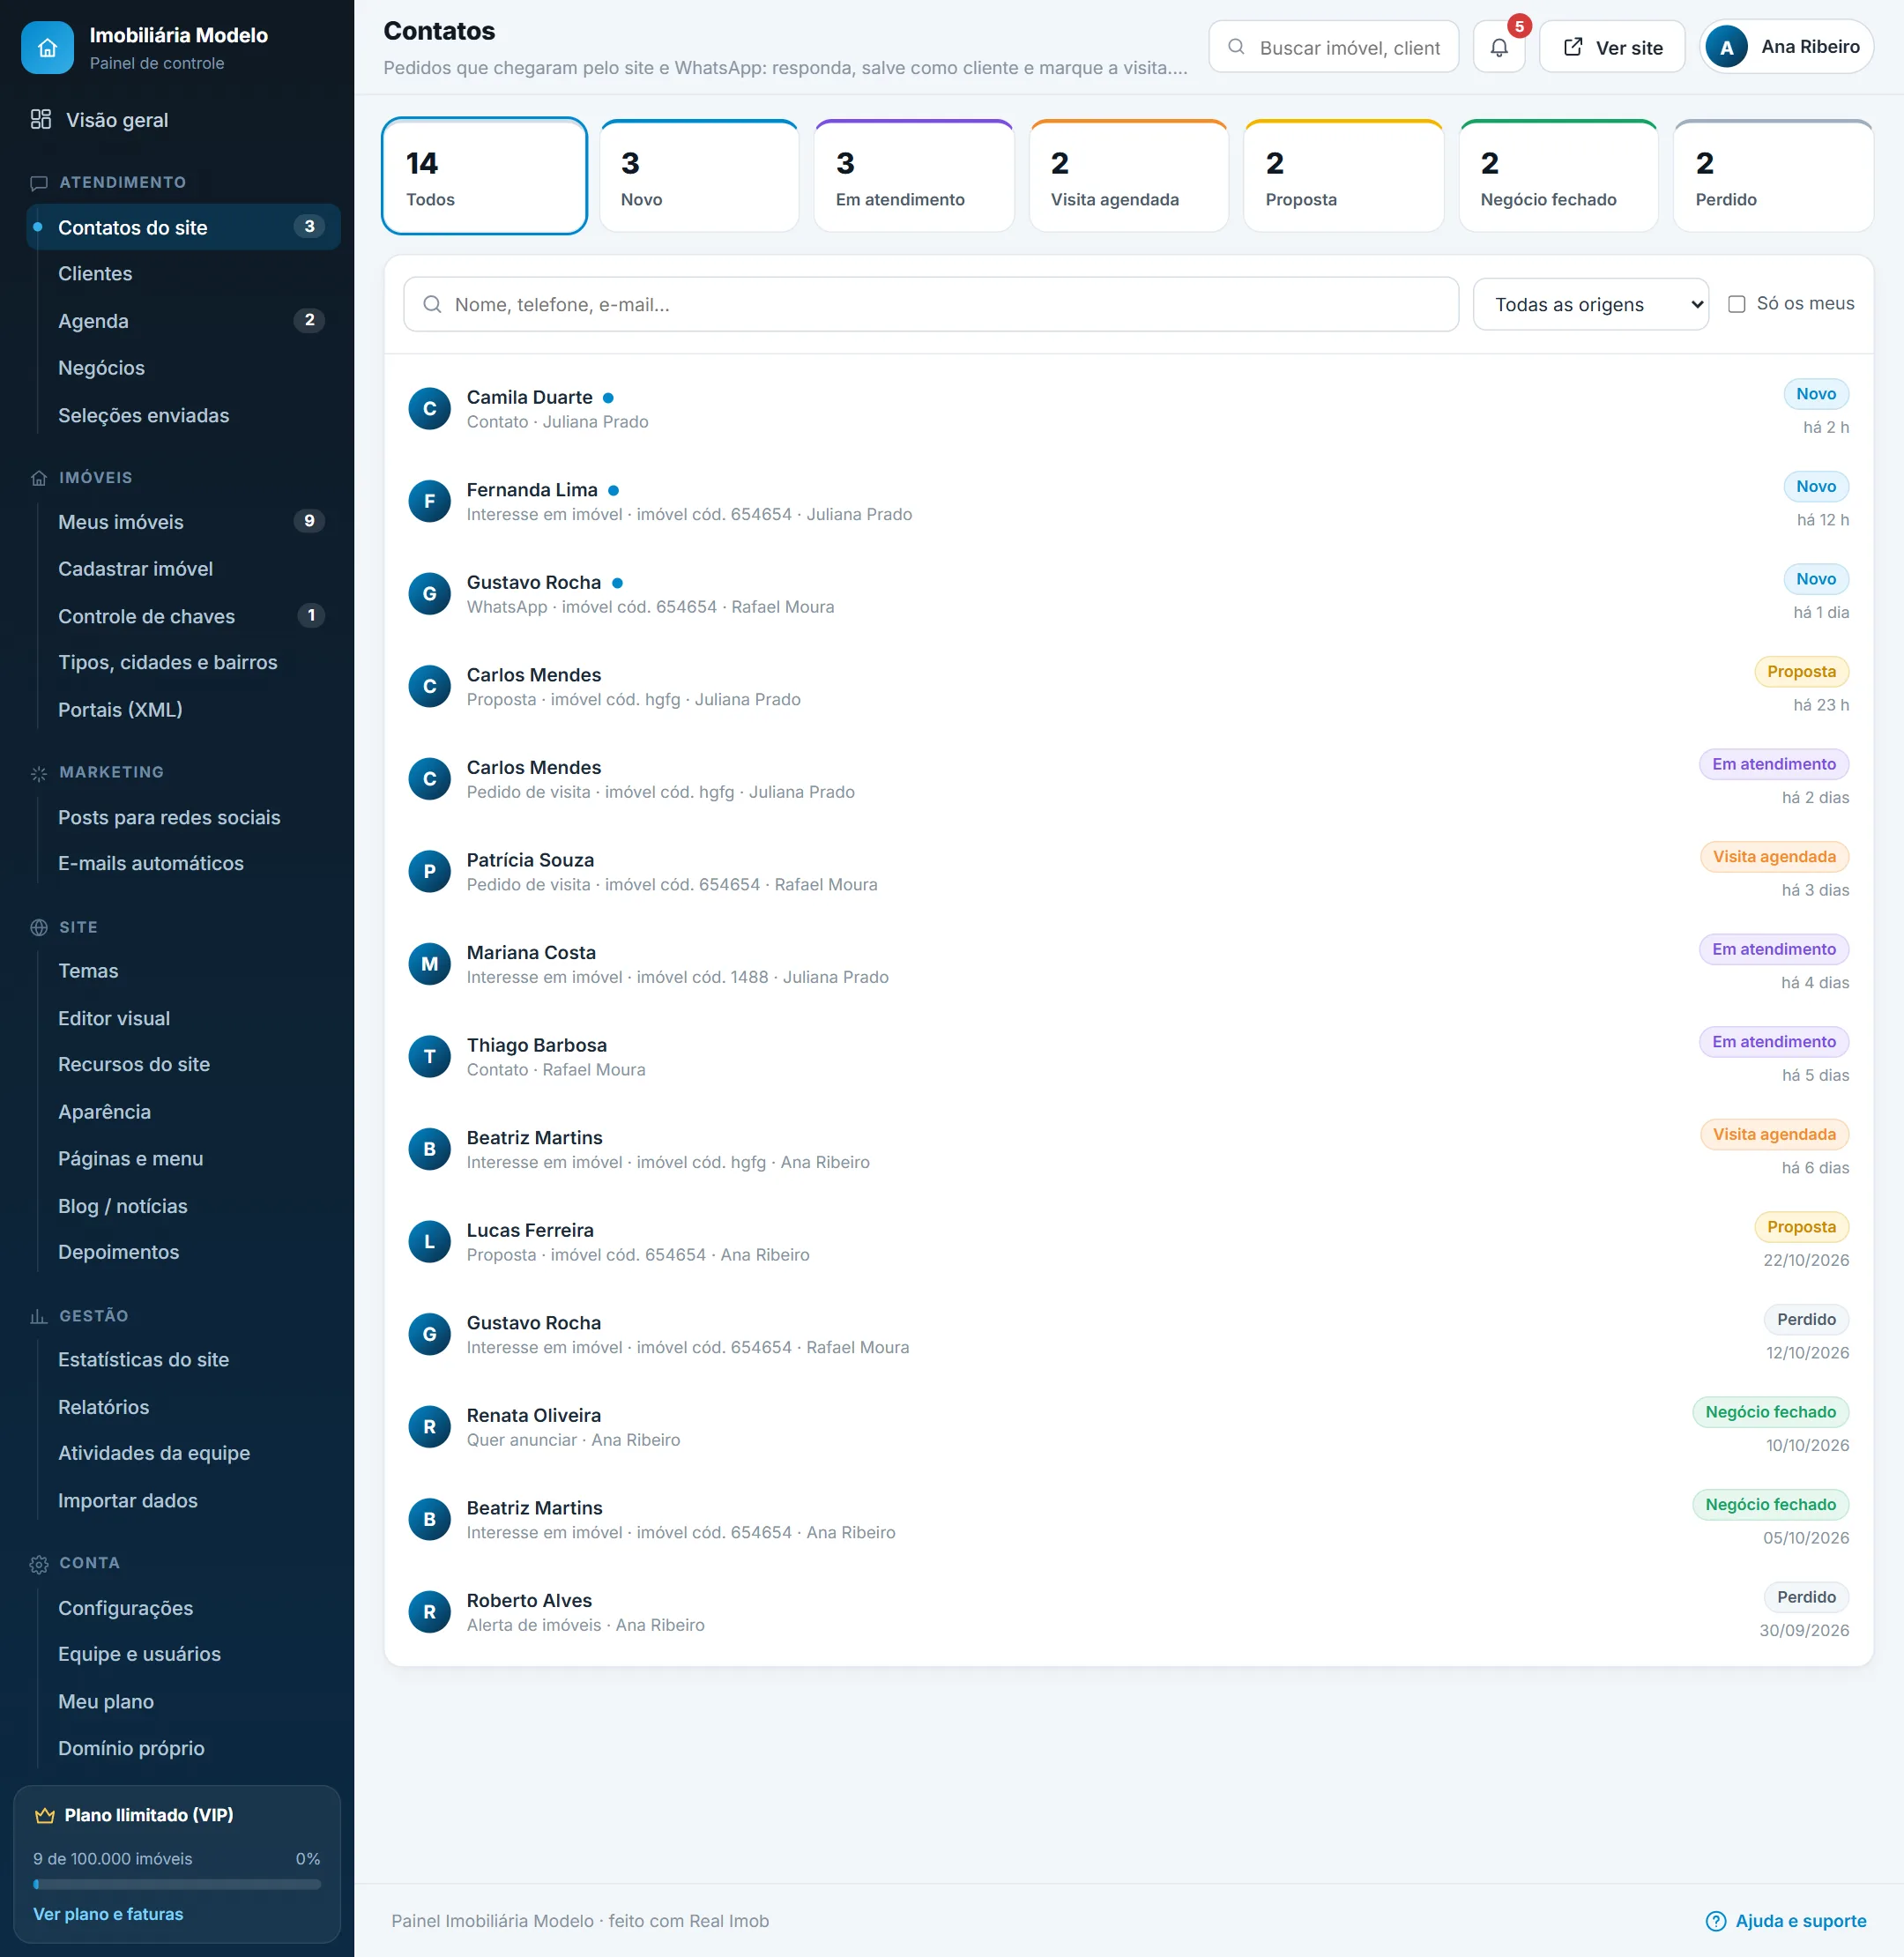Click the external-link icon on Ver site
Screen dimensions: 1904x1957
[x=1573, y=47]
